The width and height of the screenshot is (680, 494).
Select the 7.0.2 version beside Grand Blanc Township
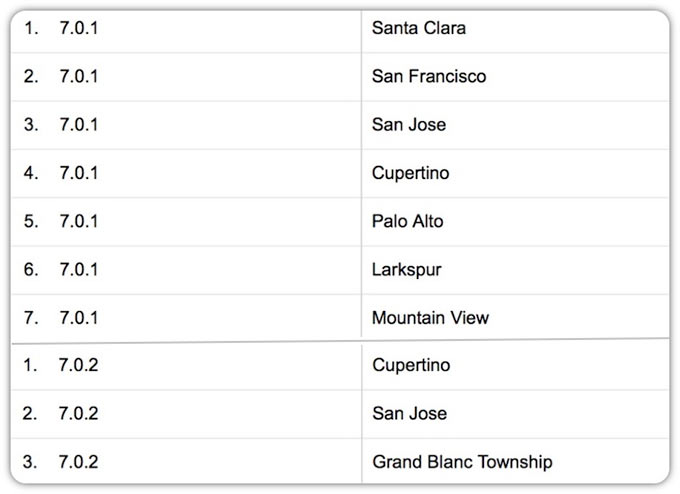(79, 462)
